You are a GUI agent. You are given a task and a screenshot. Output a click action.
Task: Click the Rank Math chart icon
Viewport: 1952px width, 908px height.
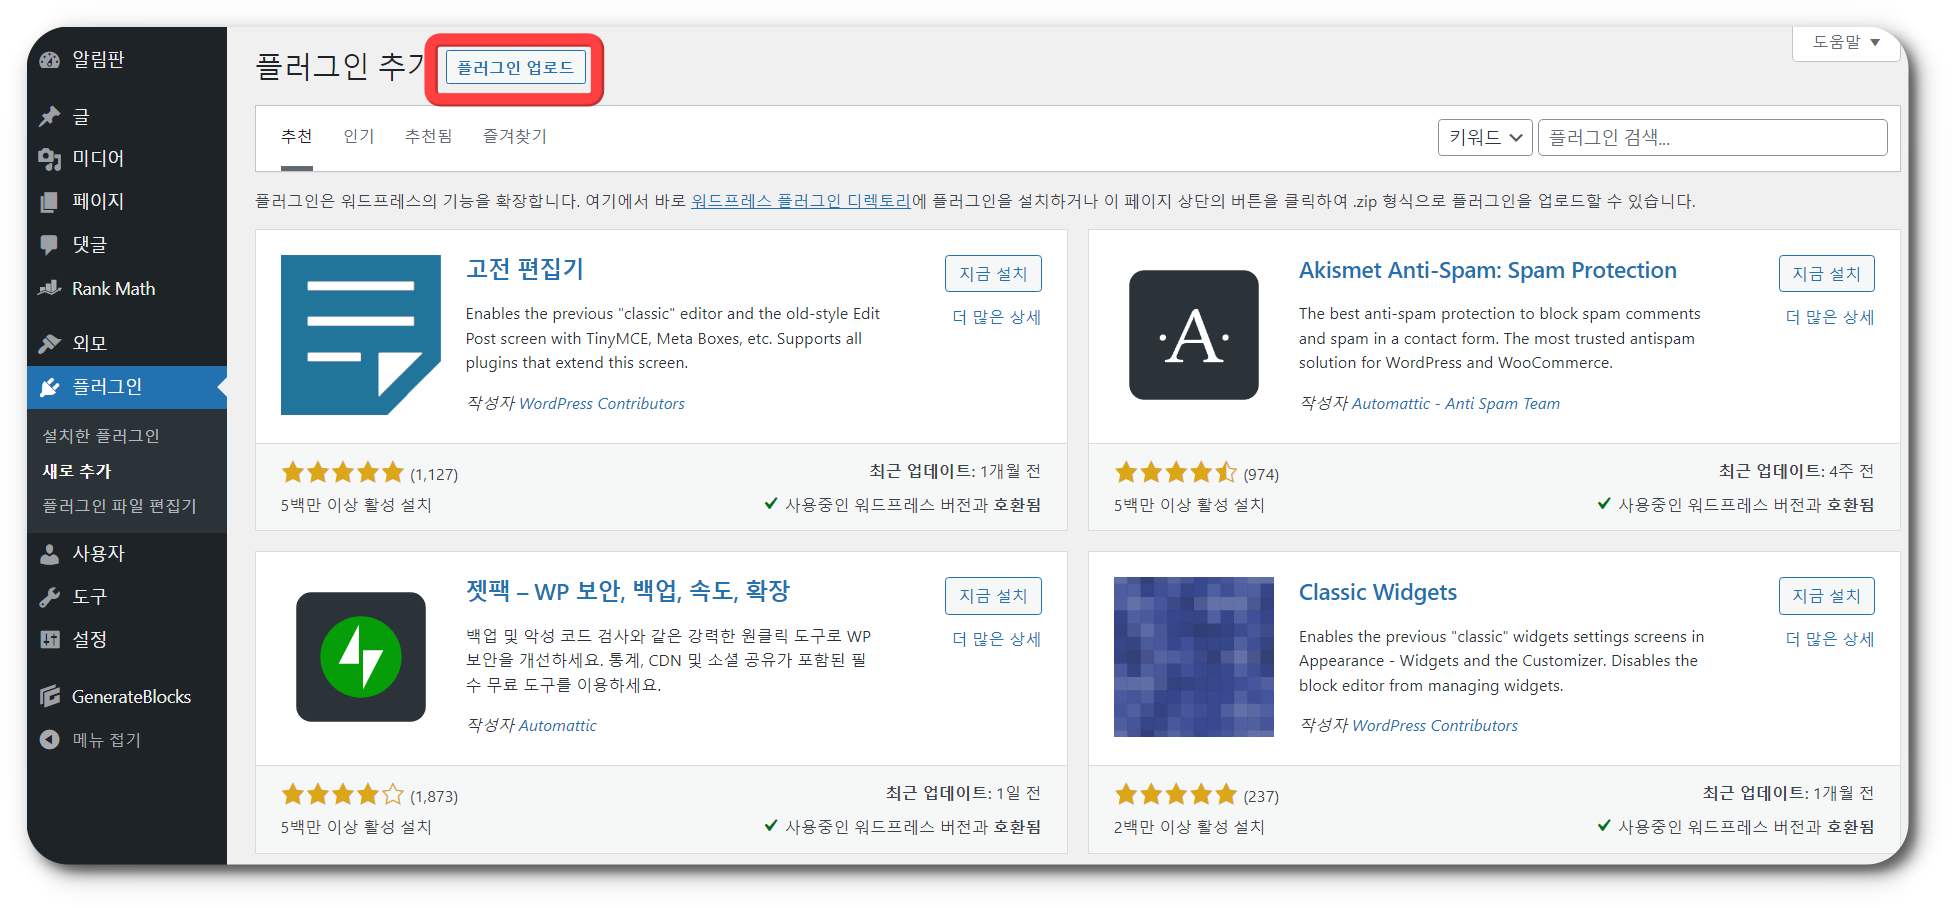coord(50,289)
